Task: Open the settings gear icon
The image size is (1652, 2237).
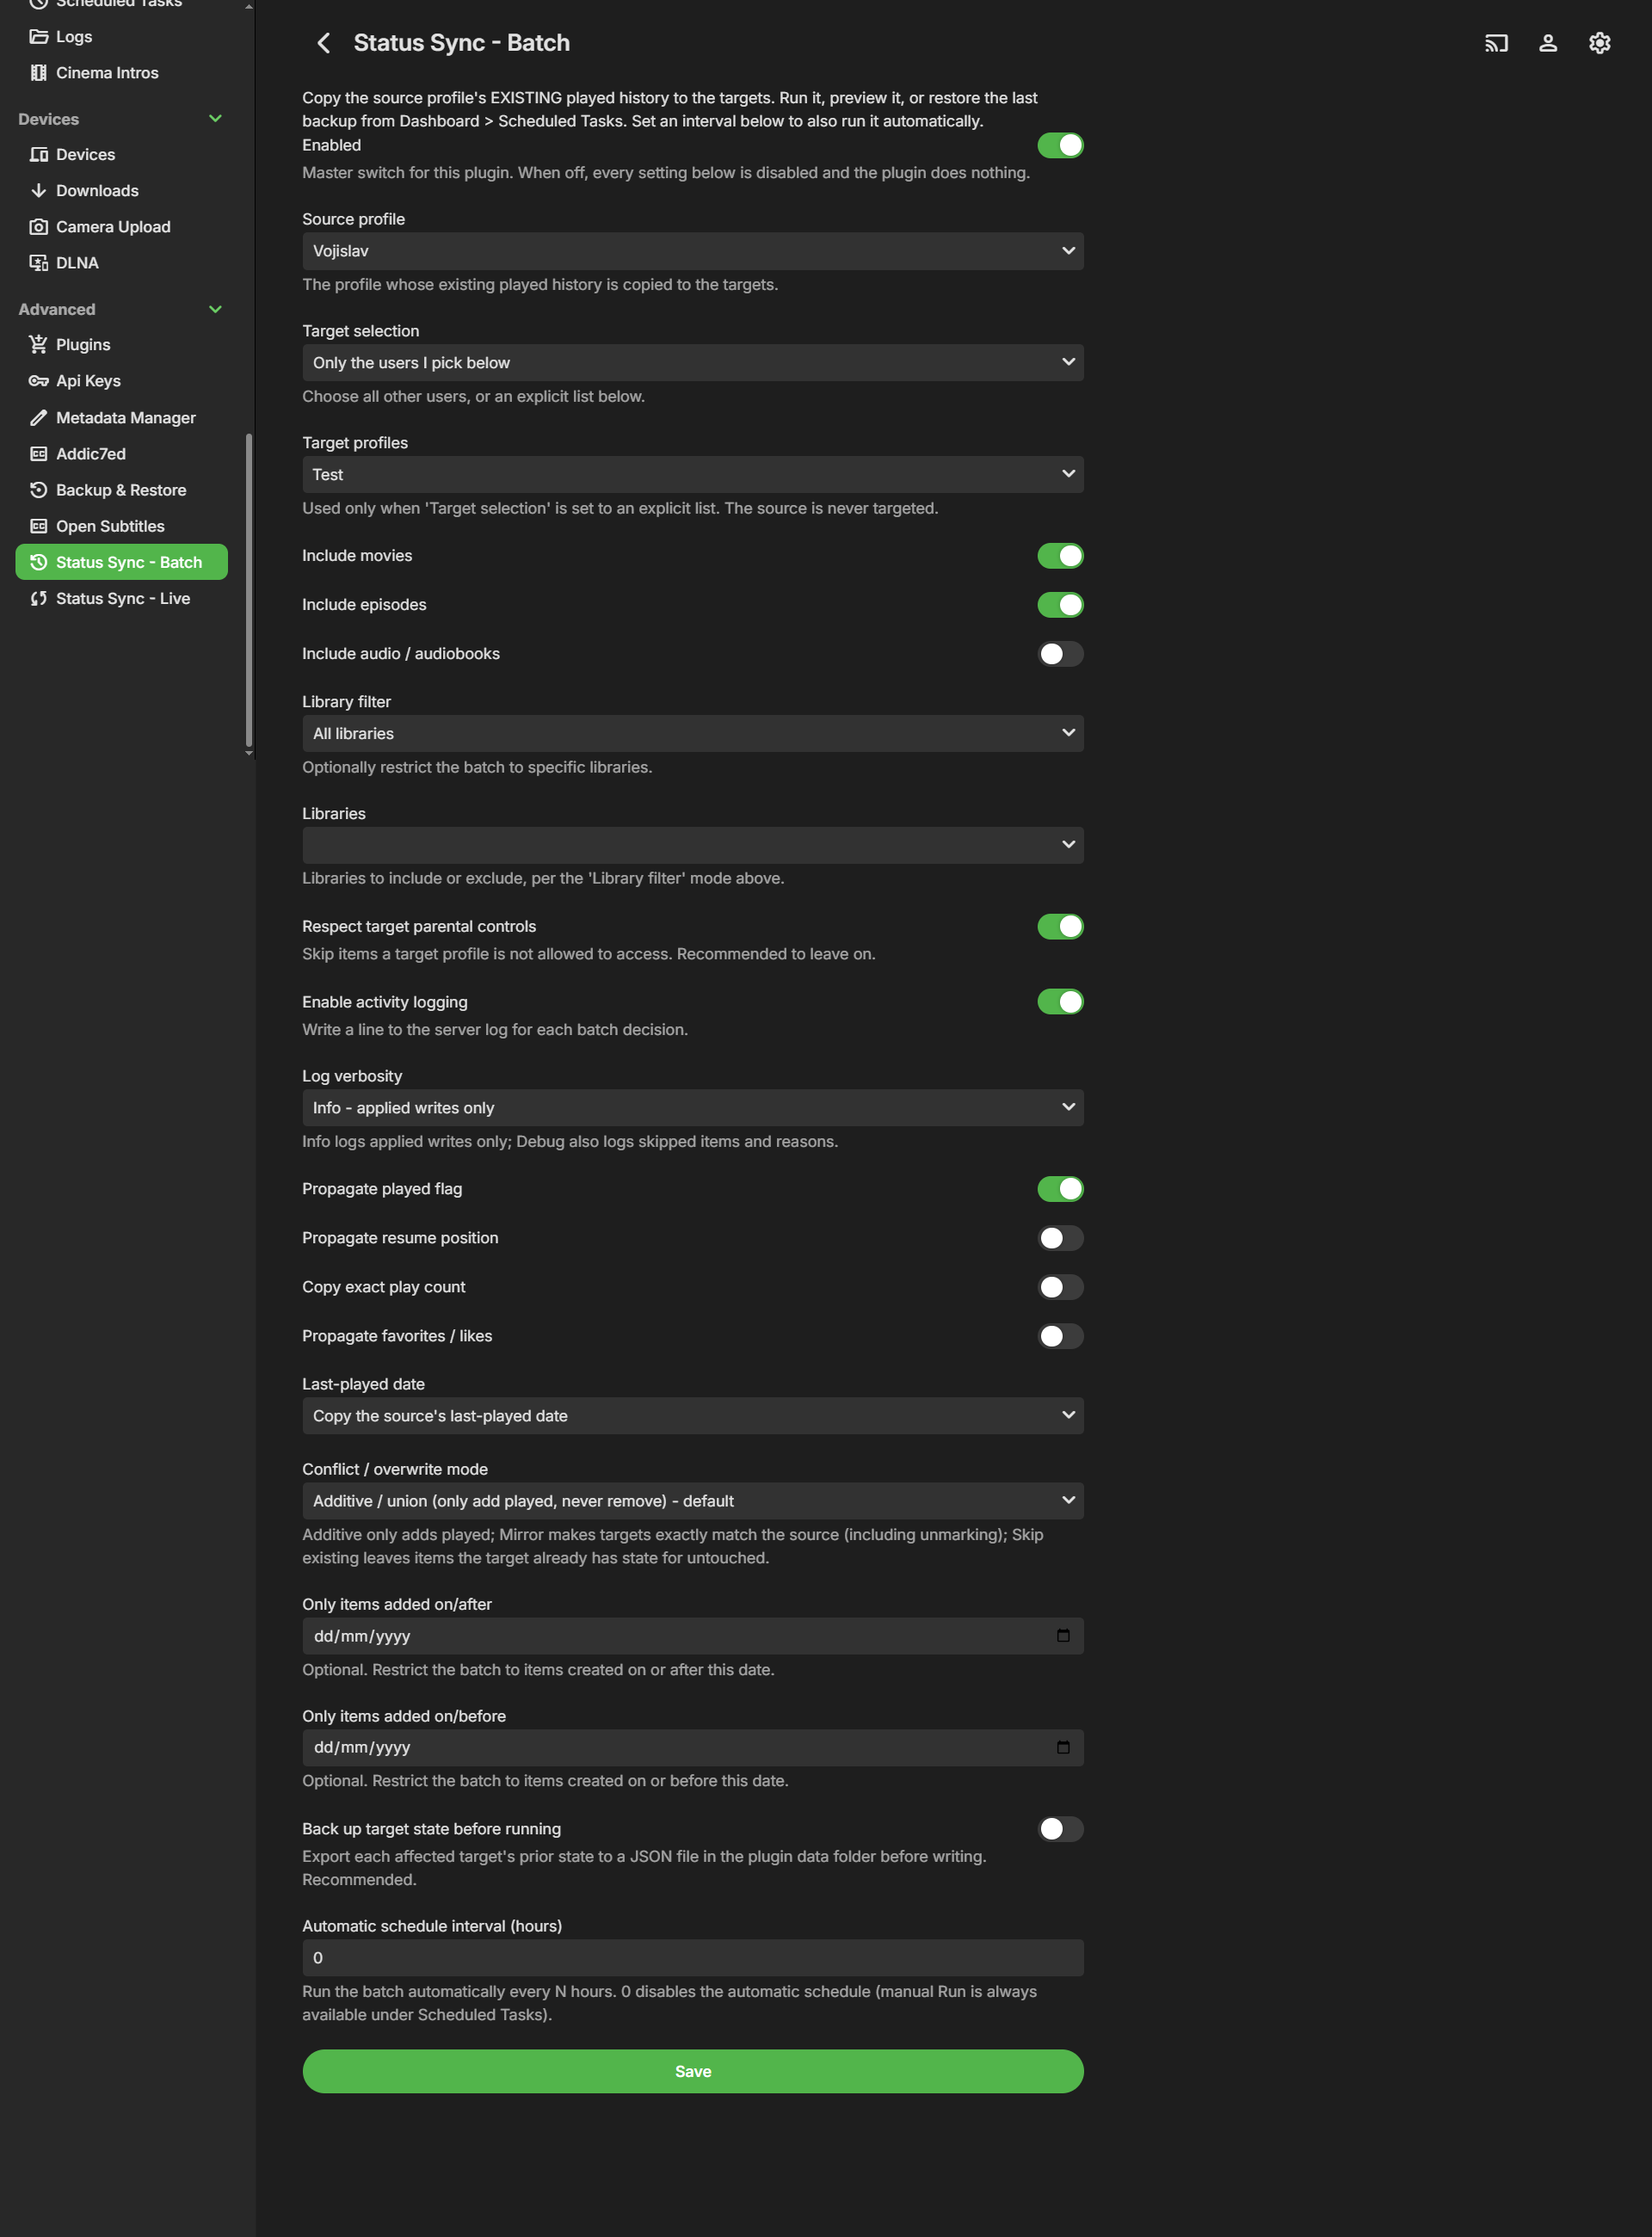Action: (1600, 43)
